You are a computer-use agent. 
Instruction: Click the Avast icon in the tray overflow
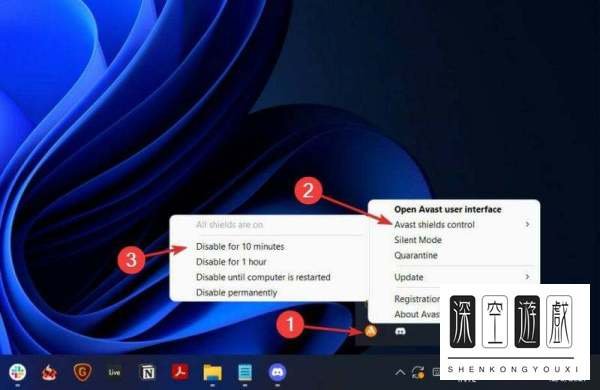[x=370, y=331]
